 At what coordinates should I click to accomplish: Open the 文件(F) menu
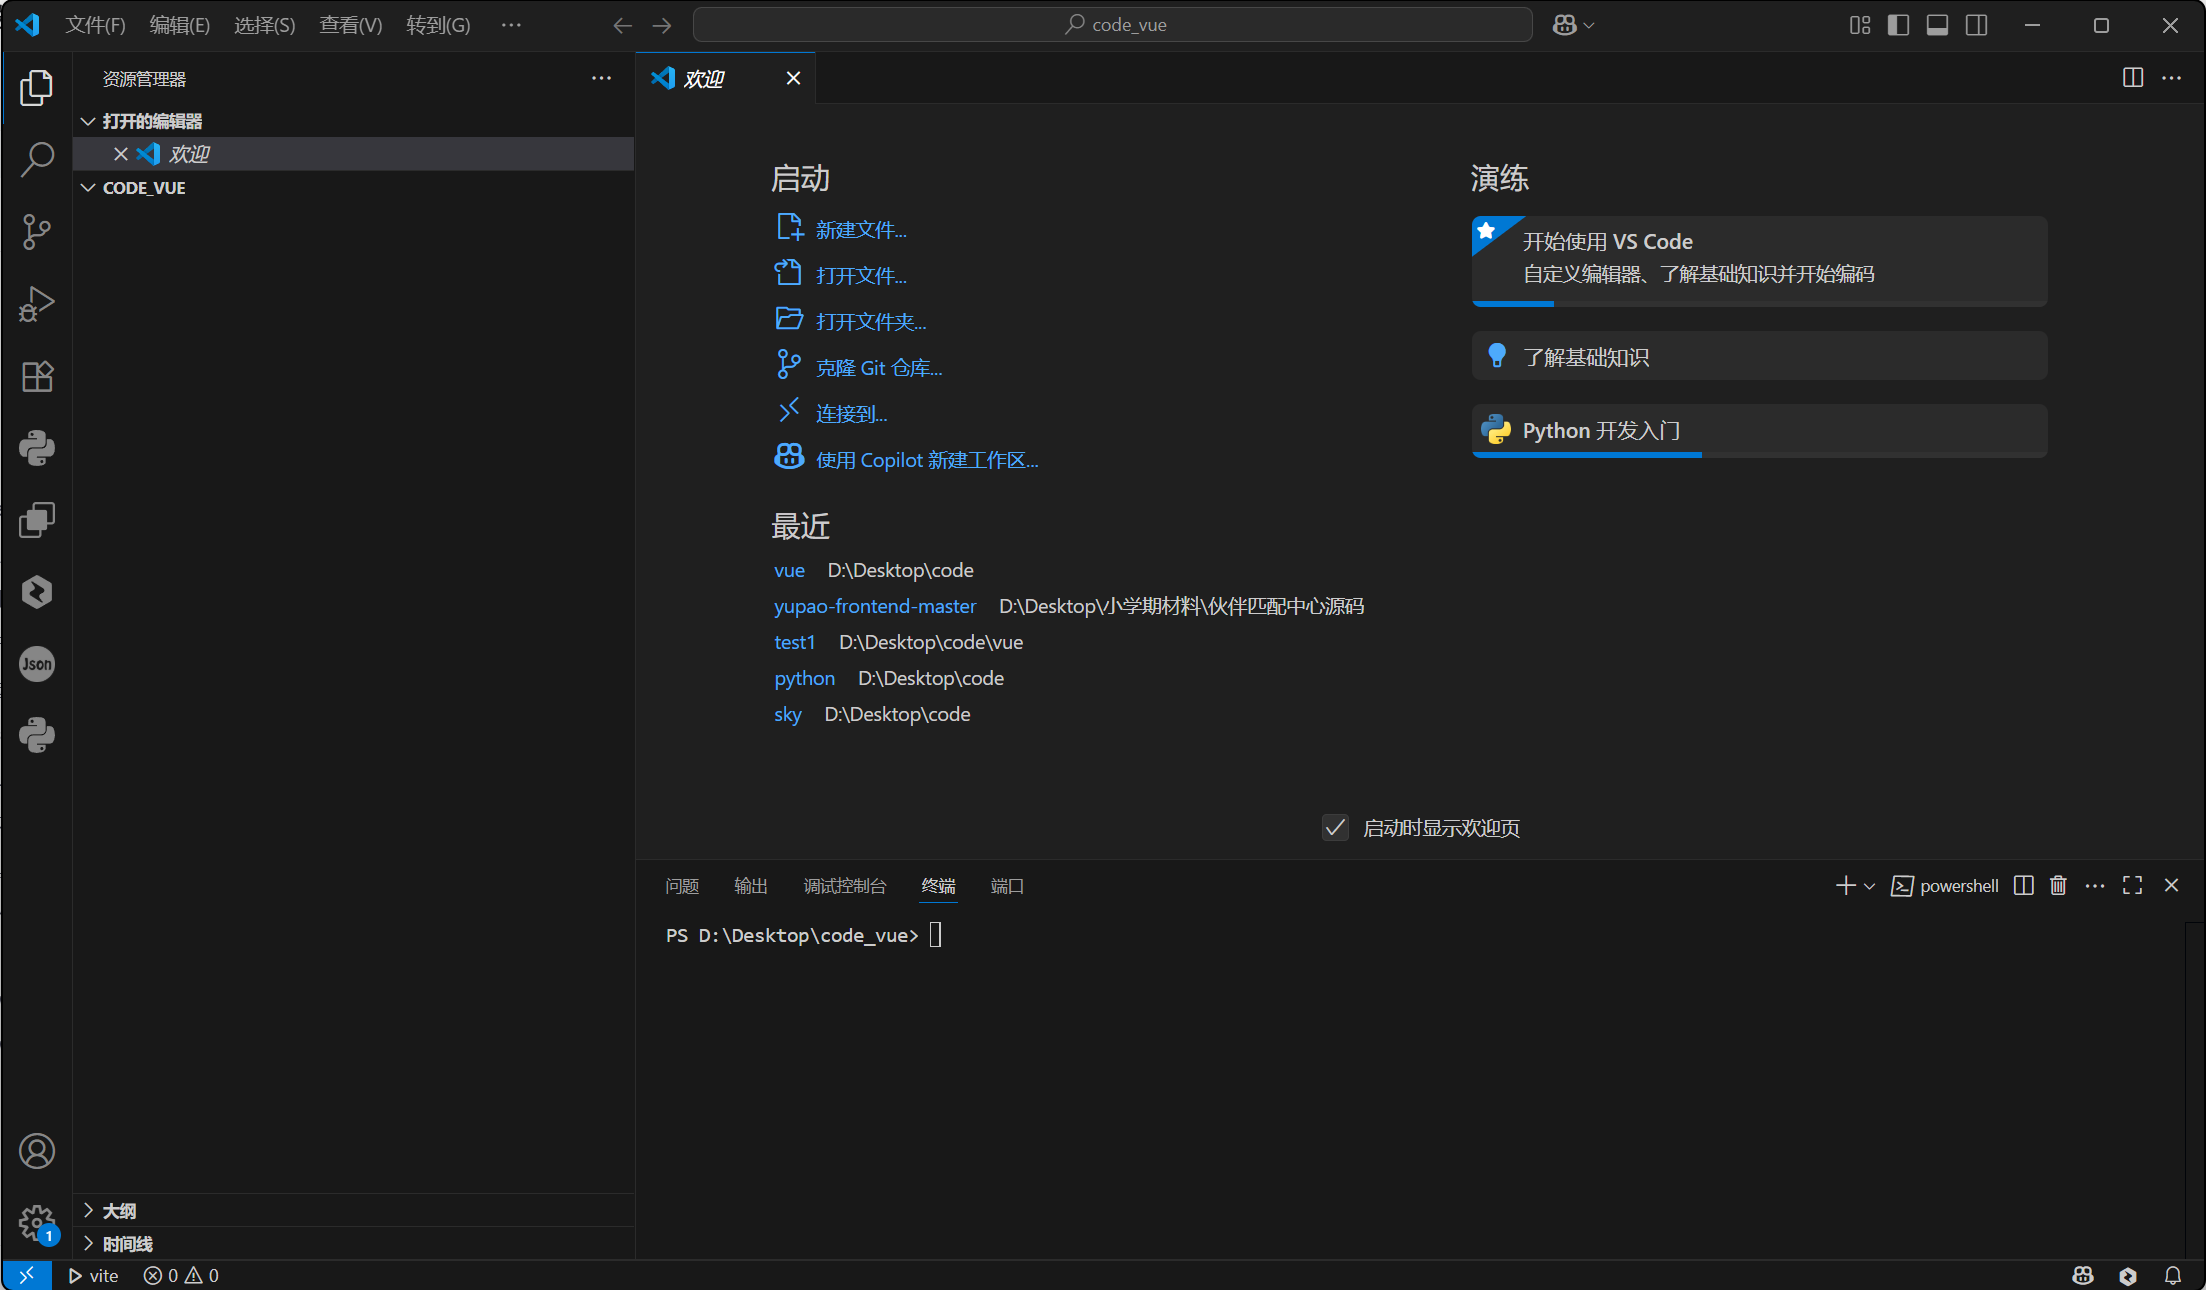tap(95, 25)
